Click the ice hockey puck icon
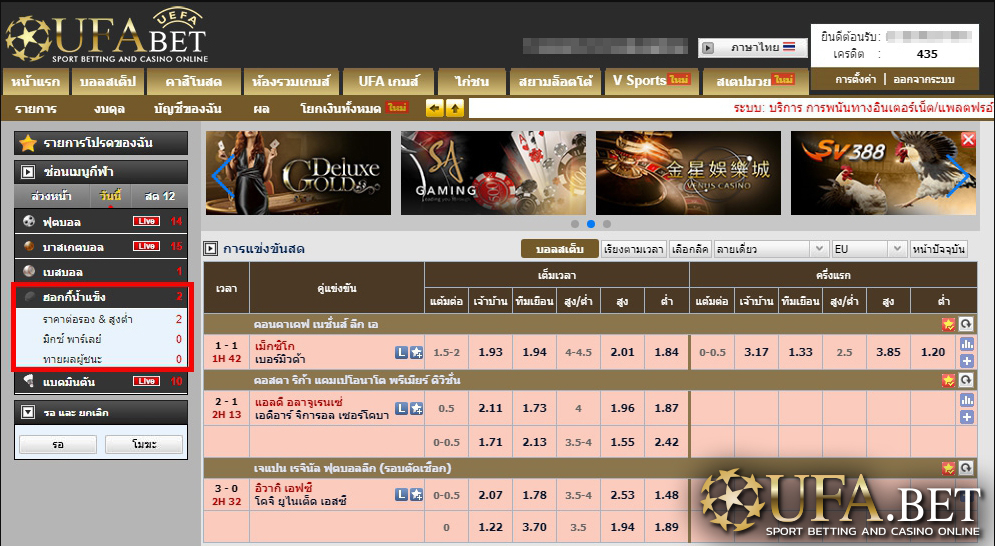The width and height of the screenshot is (995, 546). [x=29, y=296]
